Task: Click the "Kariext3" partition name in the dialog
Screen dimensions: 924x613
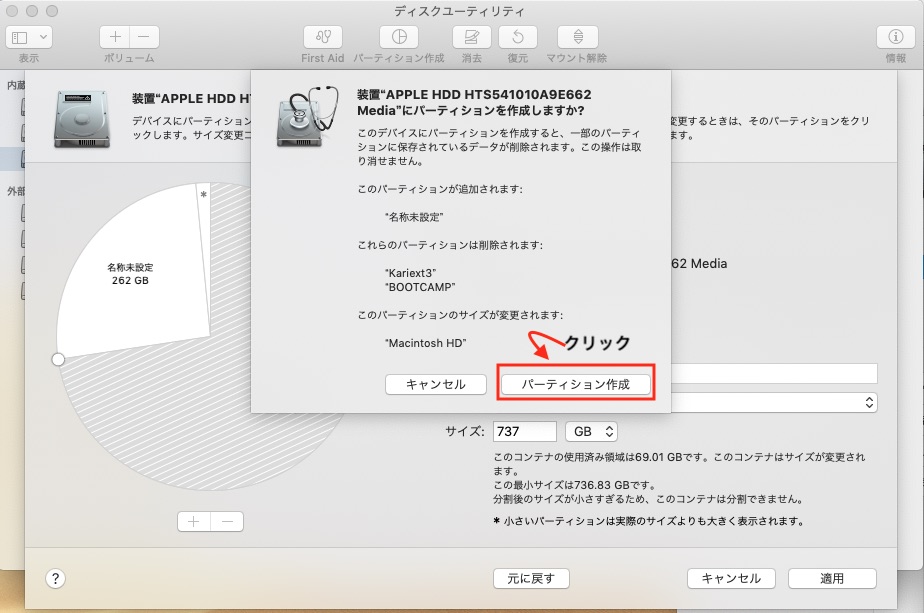Action: pos(411,273)
